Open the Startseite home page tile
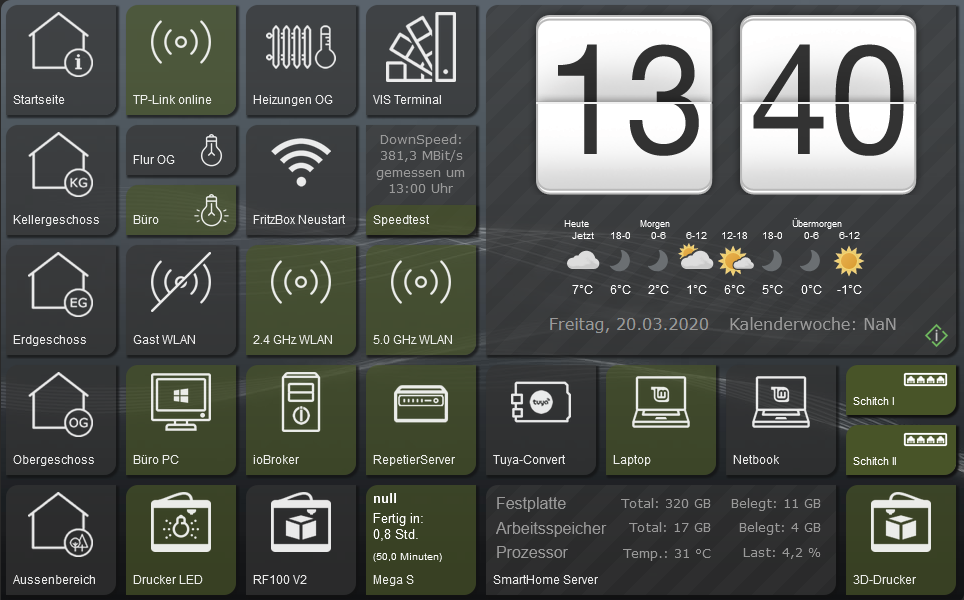 (61, 61)
